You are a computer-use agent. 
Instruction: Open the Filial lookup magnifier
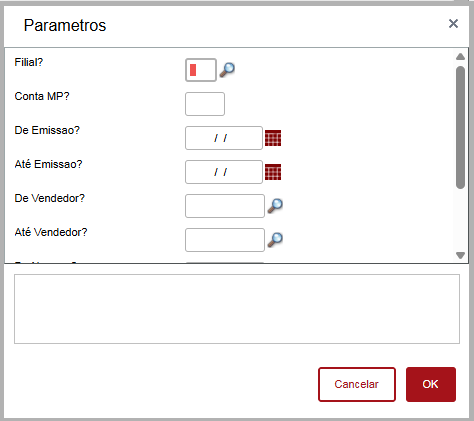pos(227,70)
